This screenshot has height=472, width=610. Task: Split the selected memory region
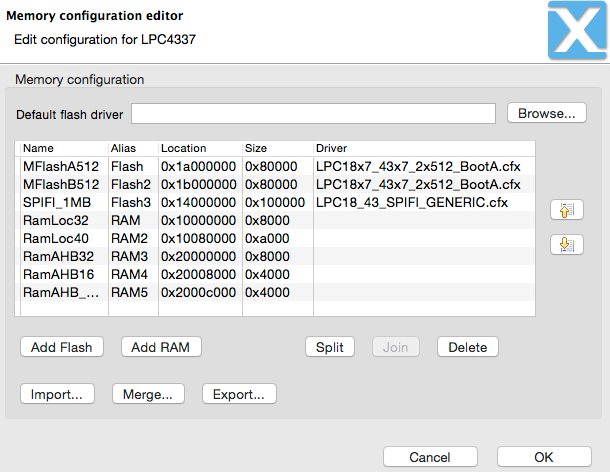click(329, 347)
